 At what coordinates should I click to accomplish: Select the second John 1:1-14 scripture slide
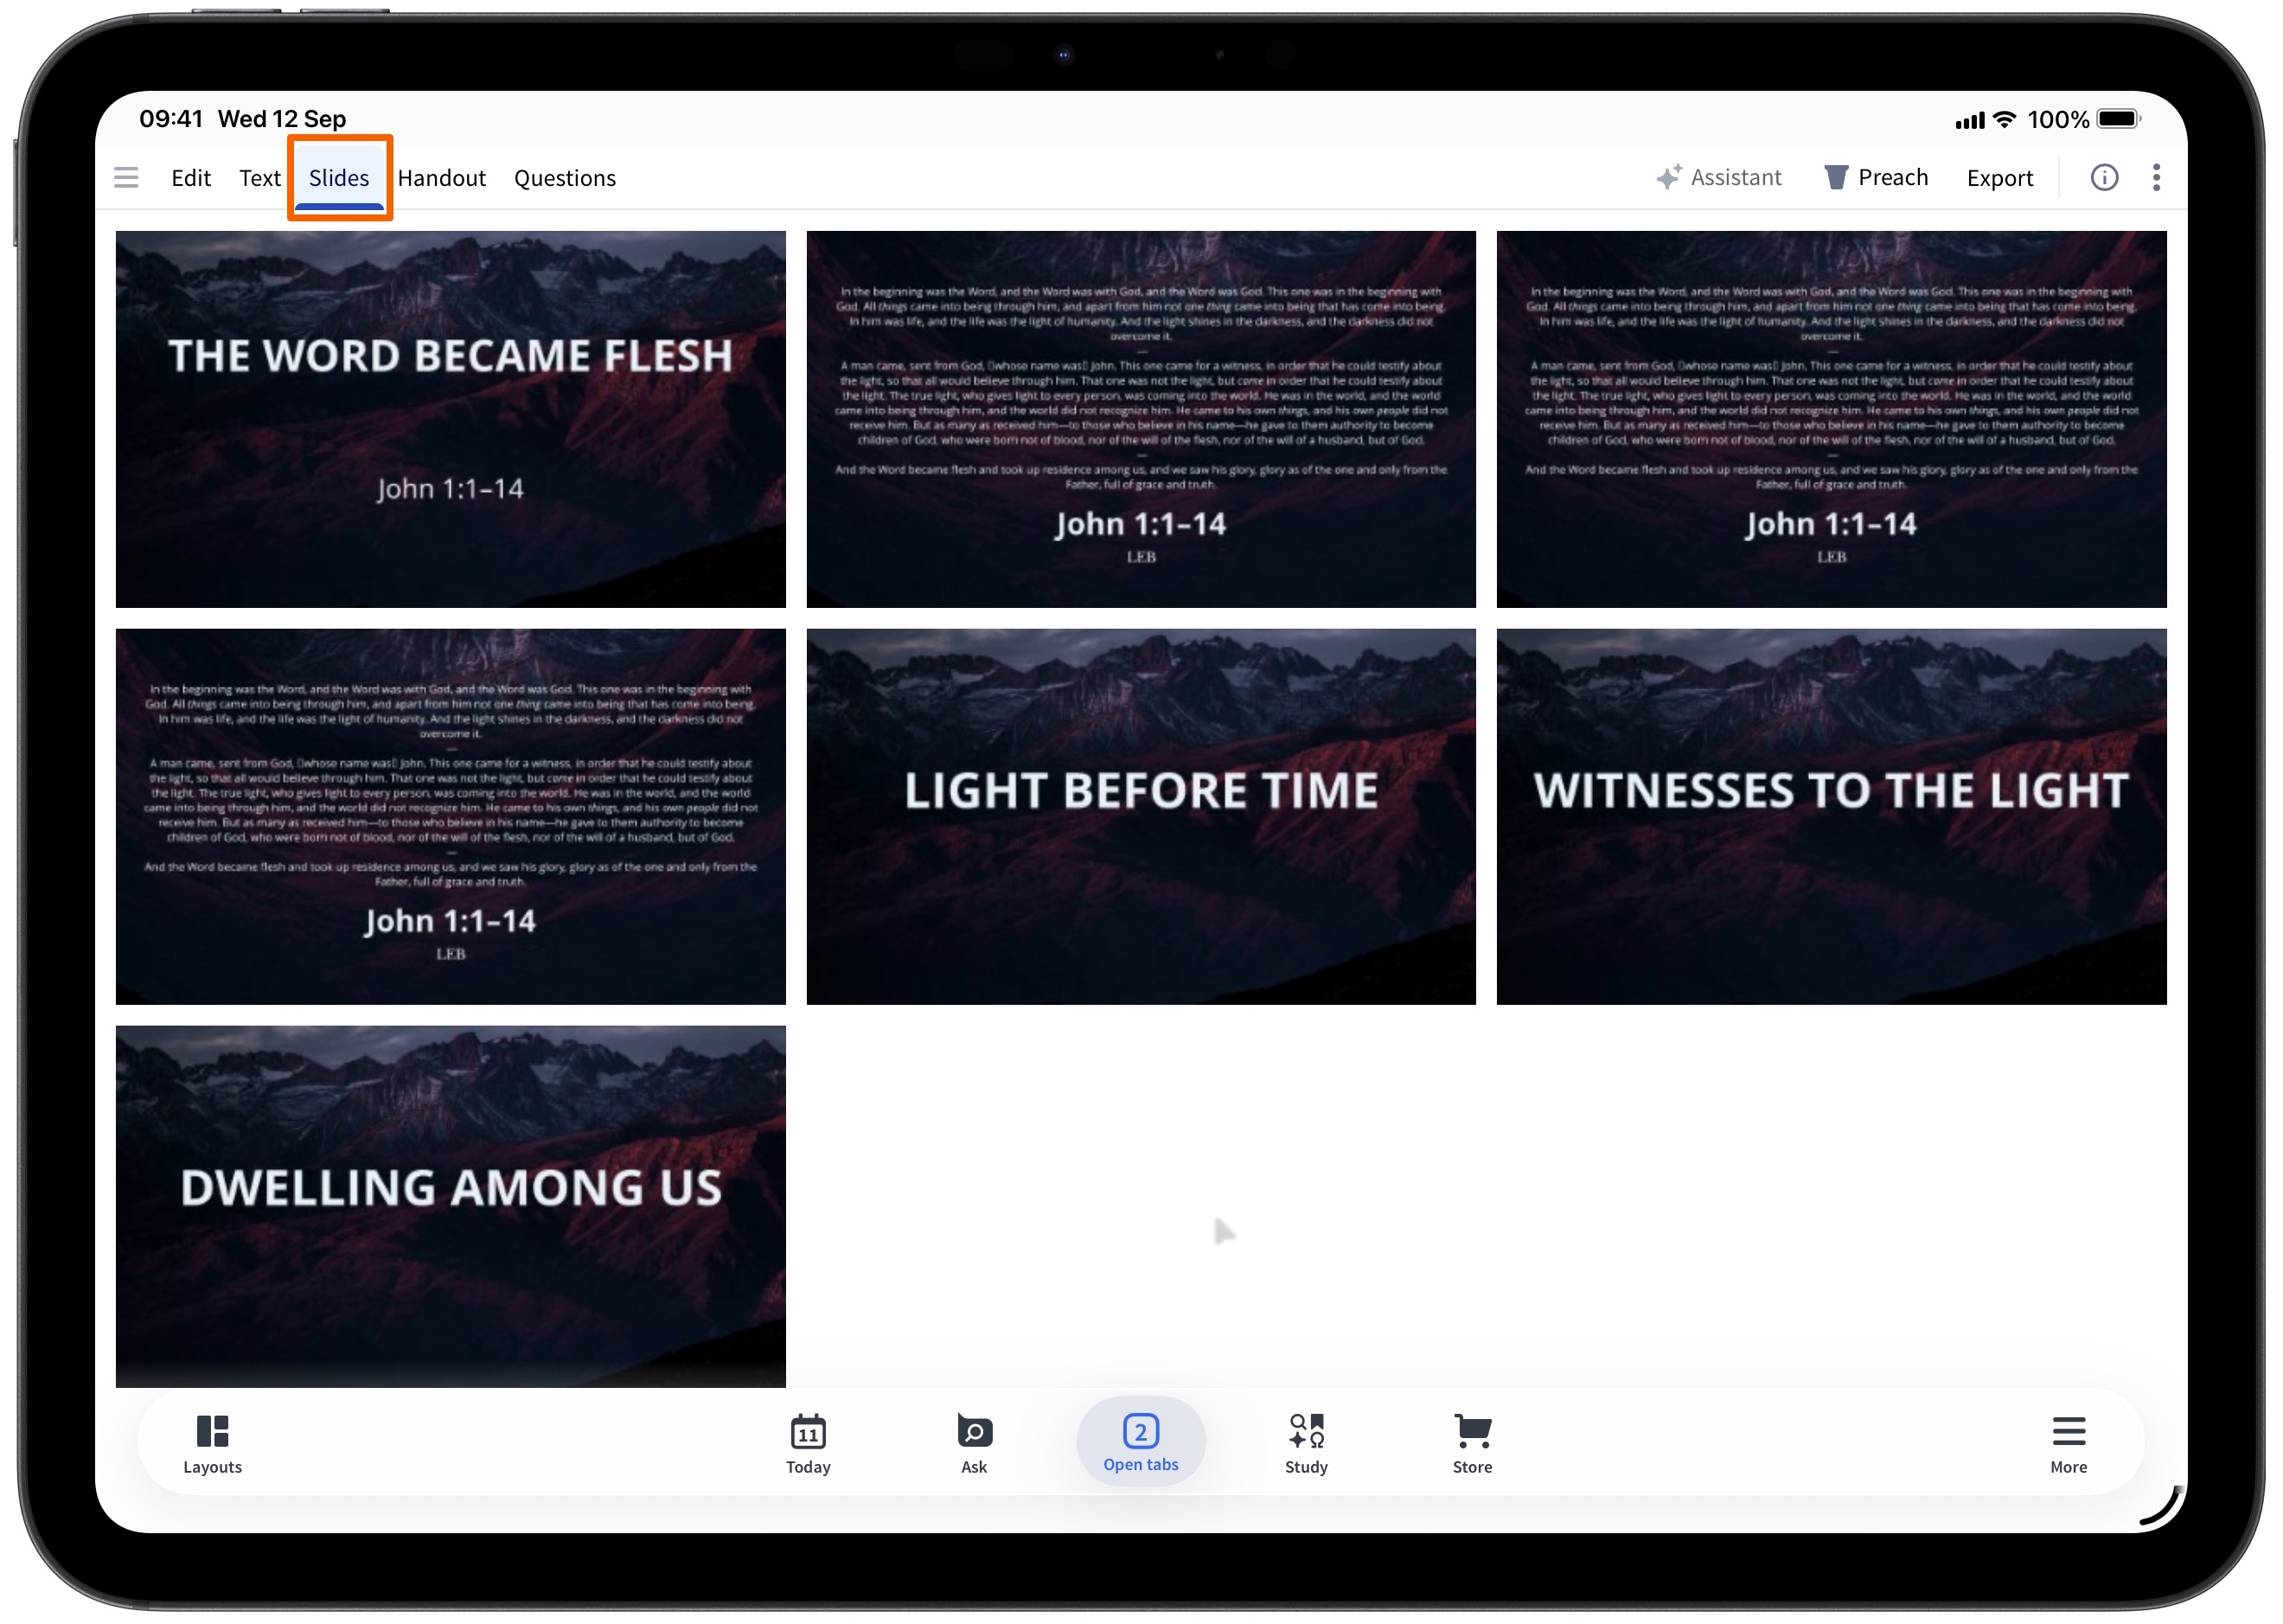[1141, 420]
